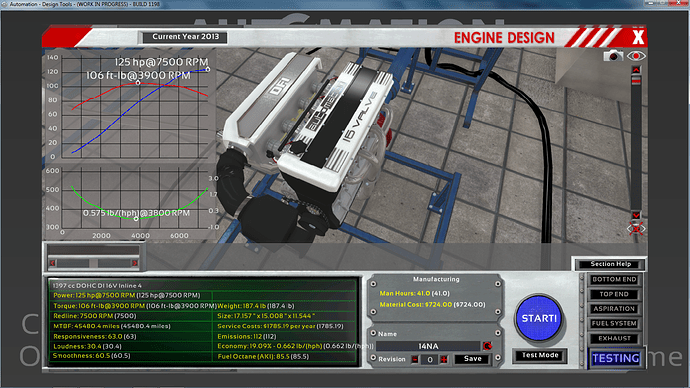
Task: Click the left red arrow below graphs
Action: pyautogui.click(x=52, y=263)
